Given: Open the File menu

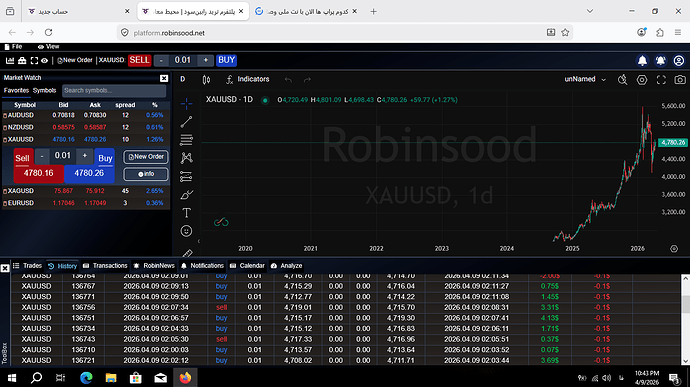Looking at the screenshot, I should point(13,47).
